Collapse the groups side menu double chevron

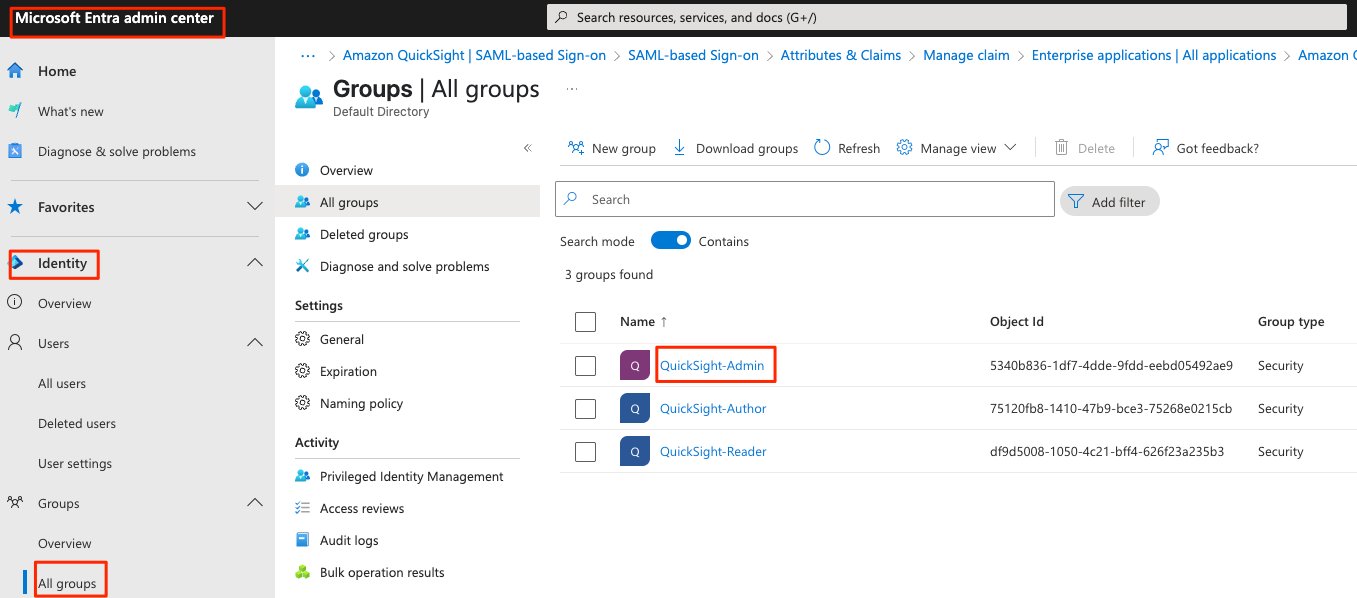[x=528, y=148]
